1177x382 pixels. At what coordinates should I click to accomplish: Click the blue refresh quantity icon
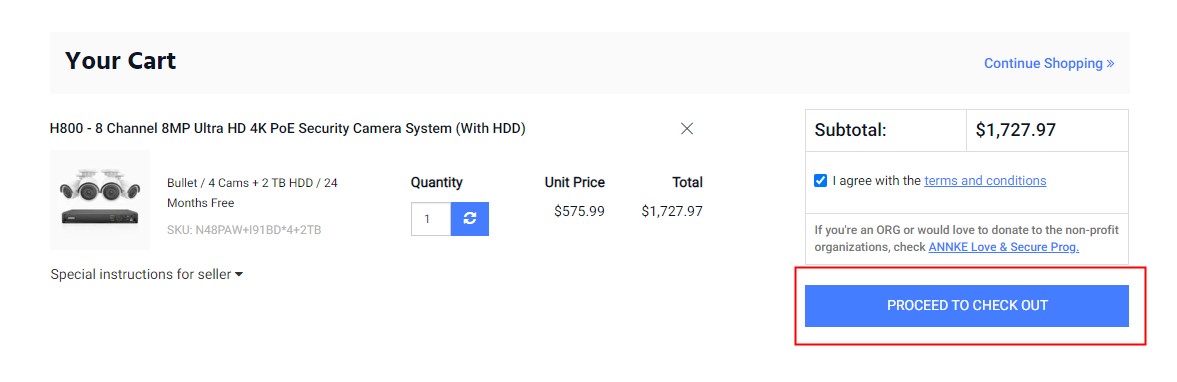click(470, 218)
